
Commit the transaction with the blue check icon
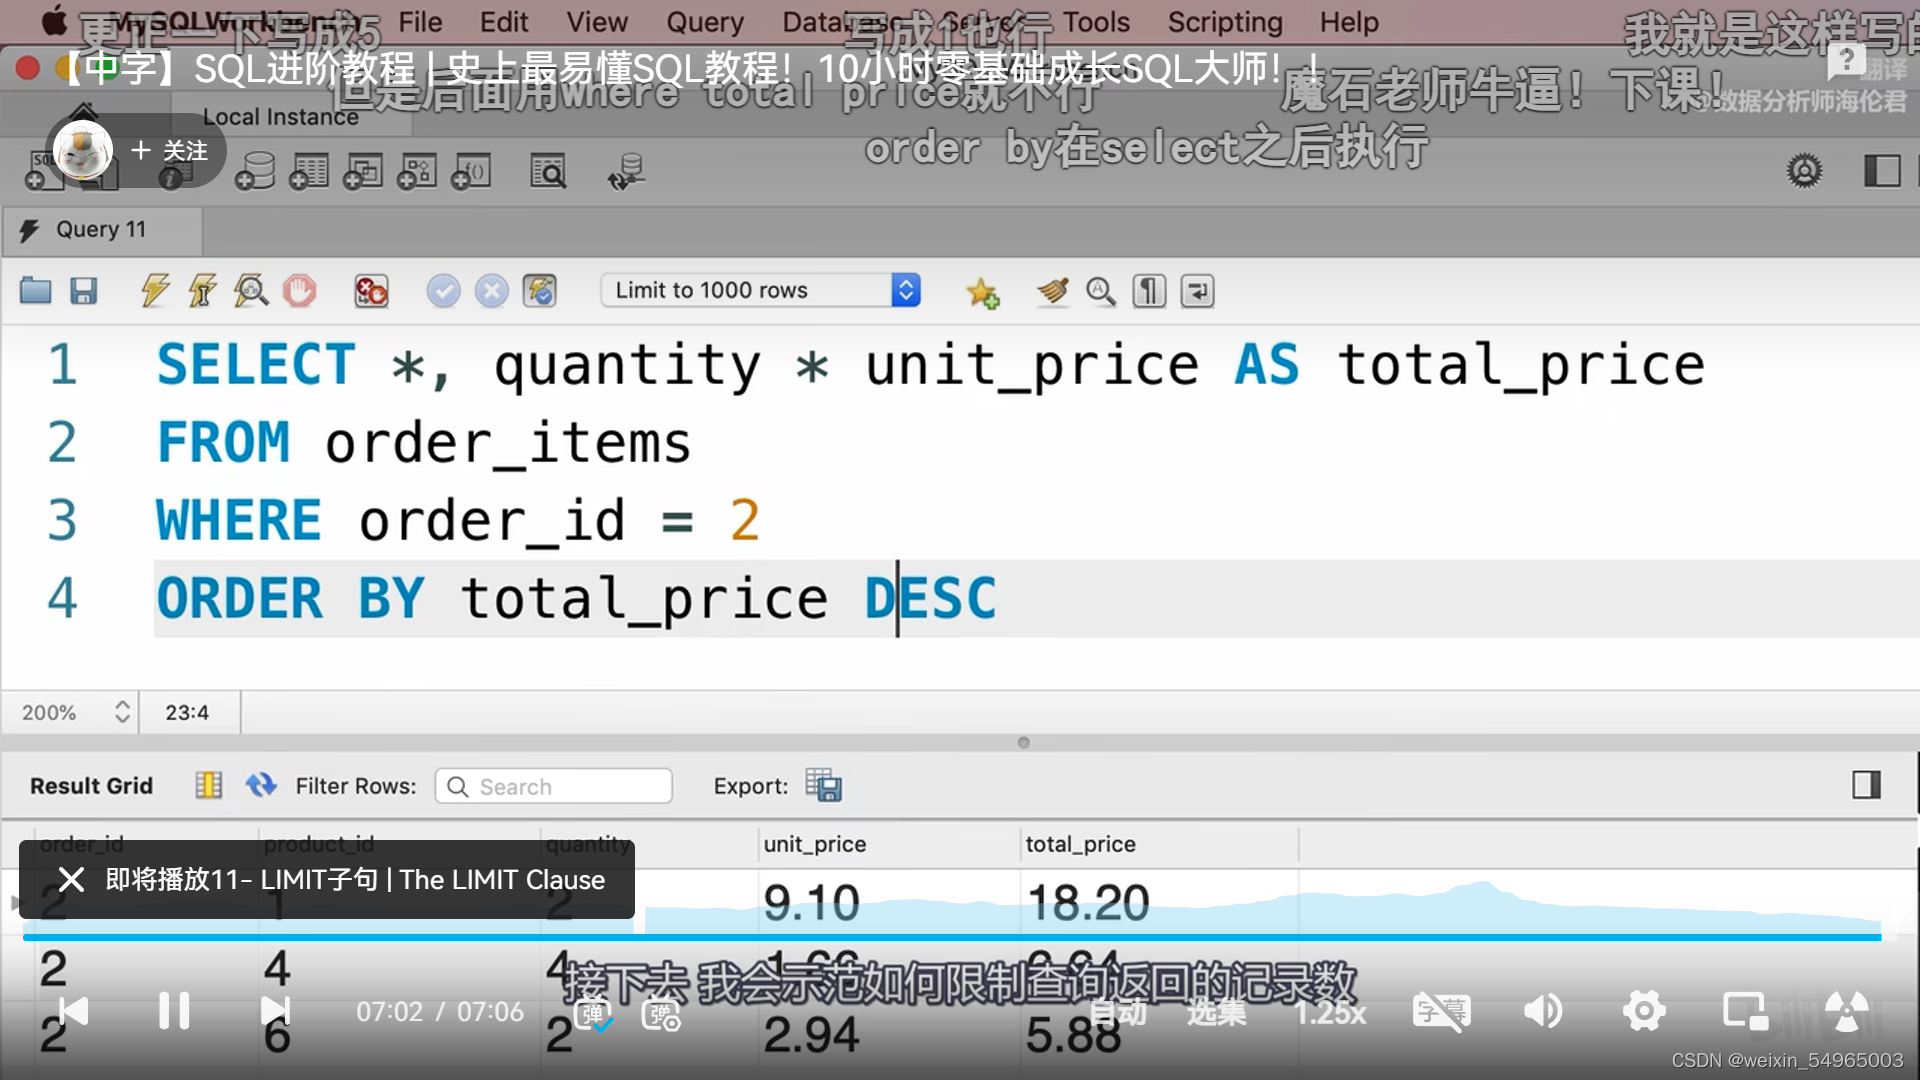[x=443, y=291]
